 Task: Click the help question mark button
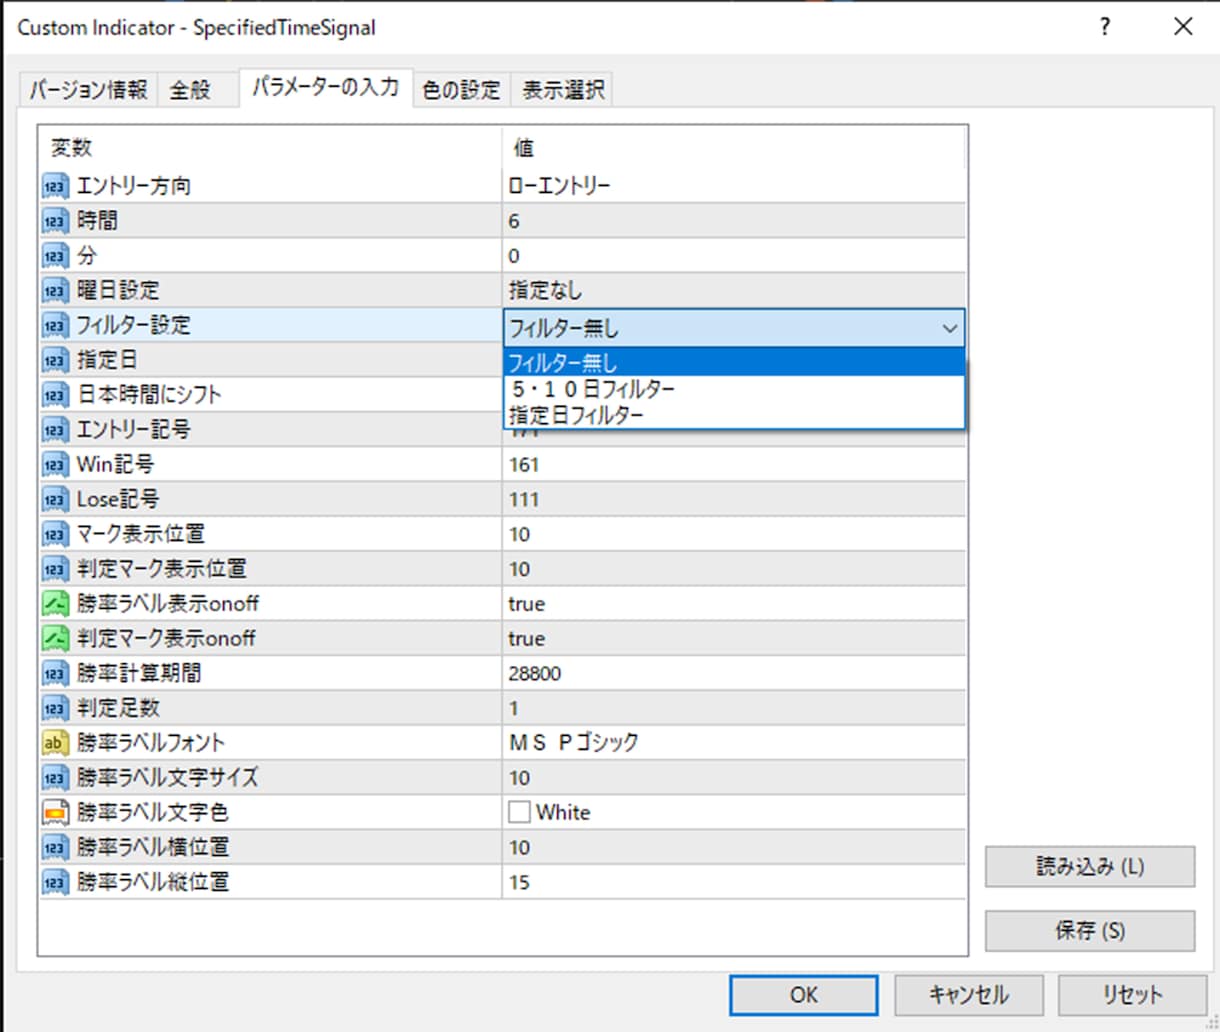(x=1105, y=27)
